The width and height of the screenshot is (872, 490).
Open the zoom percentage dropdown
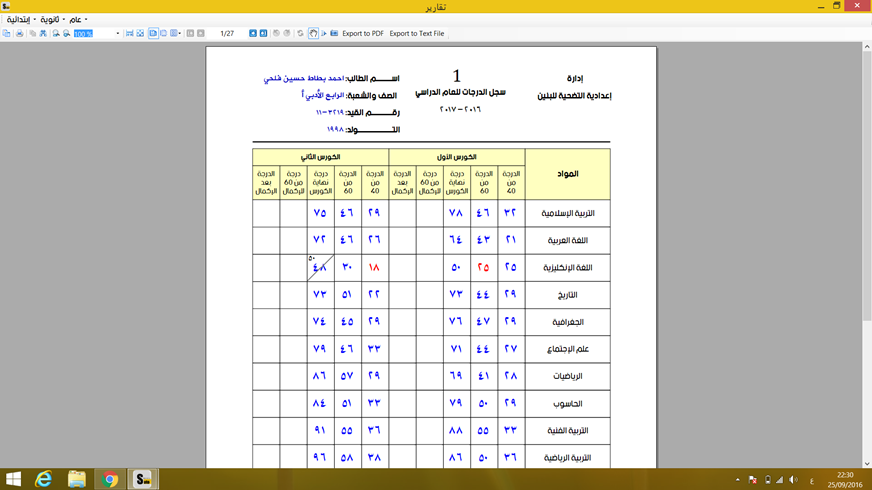117,34
